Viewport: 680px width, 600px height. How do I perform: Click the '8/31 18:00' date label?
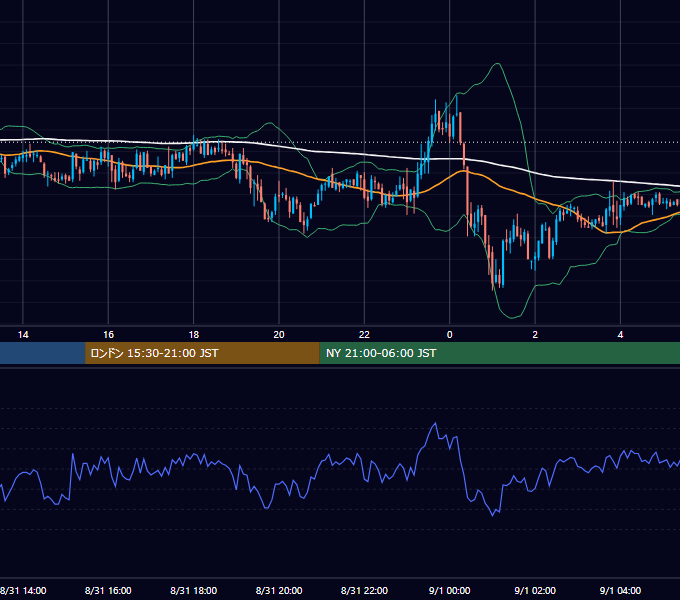[x=193, y=590]
